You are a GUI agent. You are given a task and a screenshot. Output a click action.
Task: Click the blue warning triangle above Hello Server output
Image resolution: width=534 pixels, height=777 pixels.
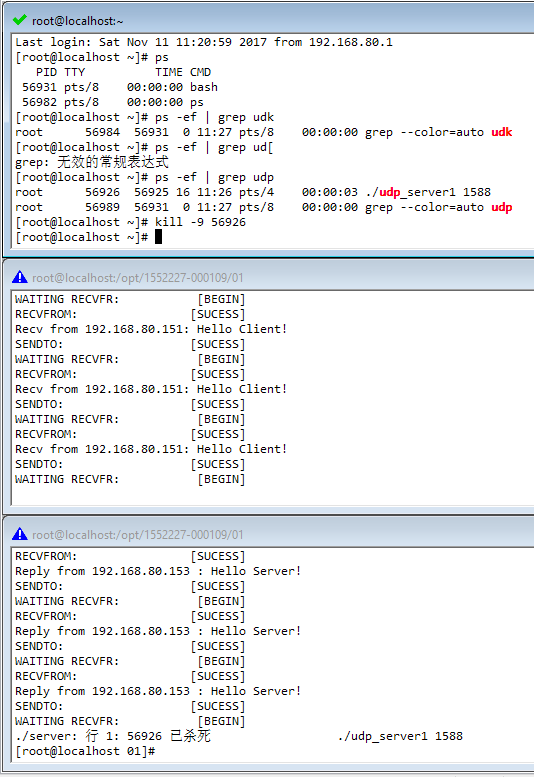coord(20,534)
